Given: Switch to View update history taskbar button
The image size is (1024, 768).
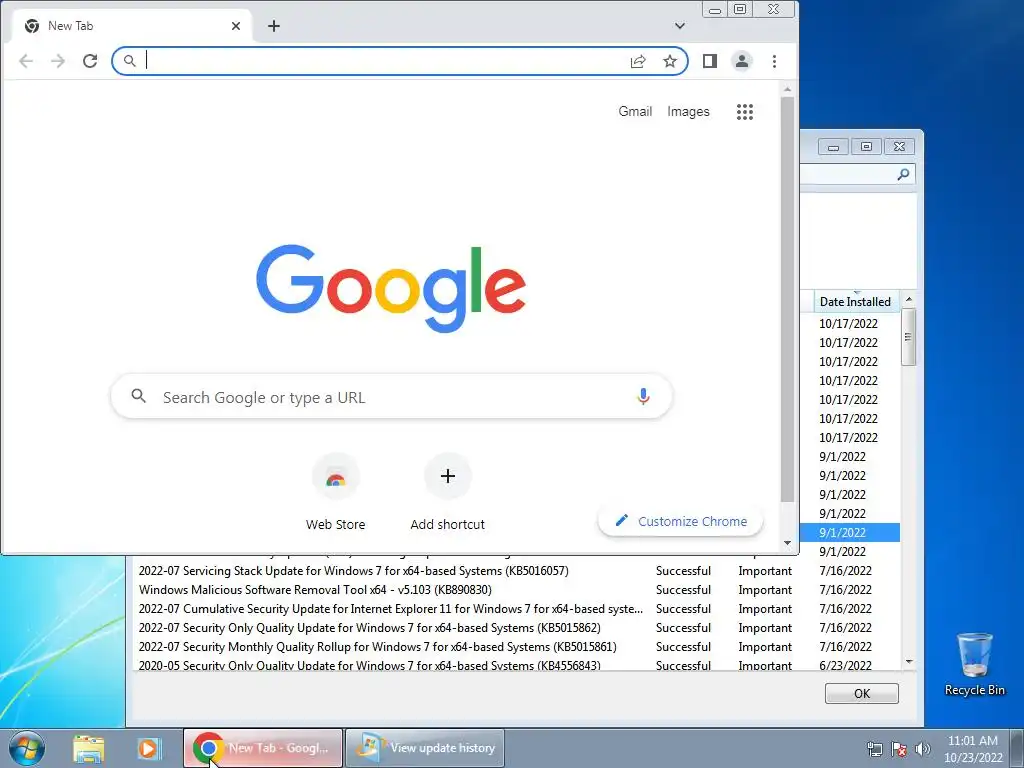Looking at the screenshot, I should click(424, 748).
